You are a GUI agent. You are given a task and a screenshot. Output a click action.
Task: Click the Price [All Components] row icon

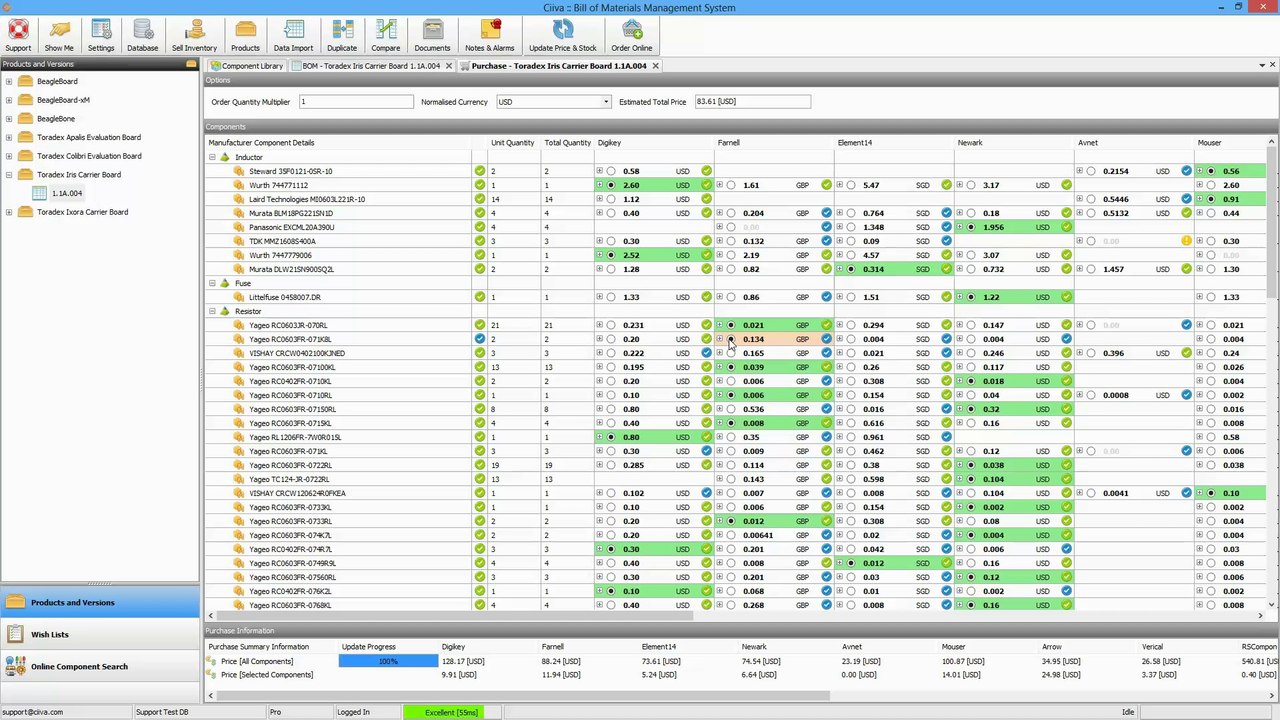pyautogui.click(x=212, y=661)
